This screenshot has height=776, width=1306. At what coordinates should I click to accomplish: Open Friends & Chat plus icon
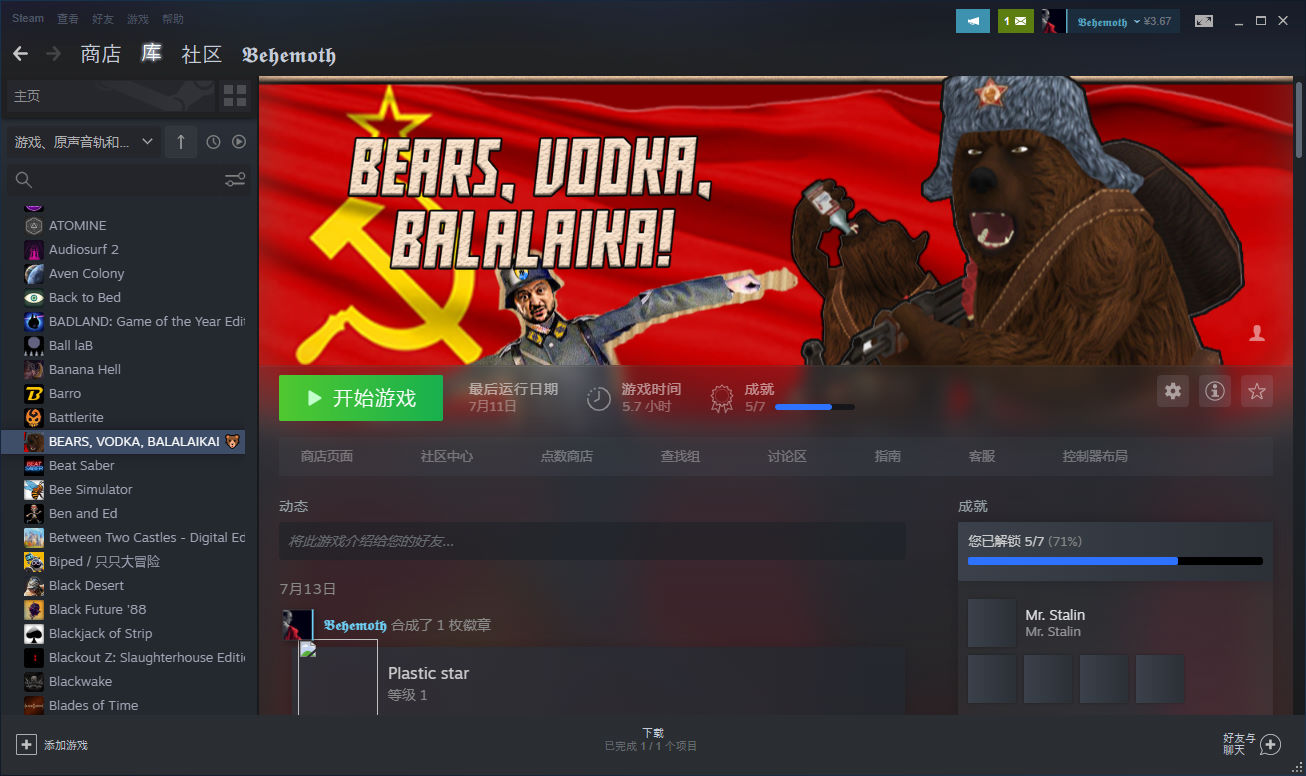point(1270,744)
